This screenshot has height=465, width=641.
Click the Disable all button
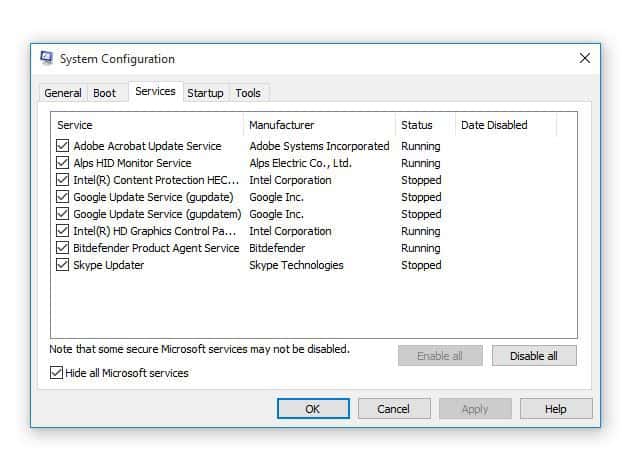coord(534,356)
